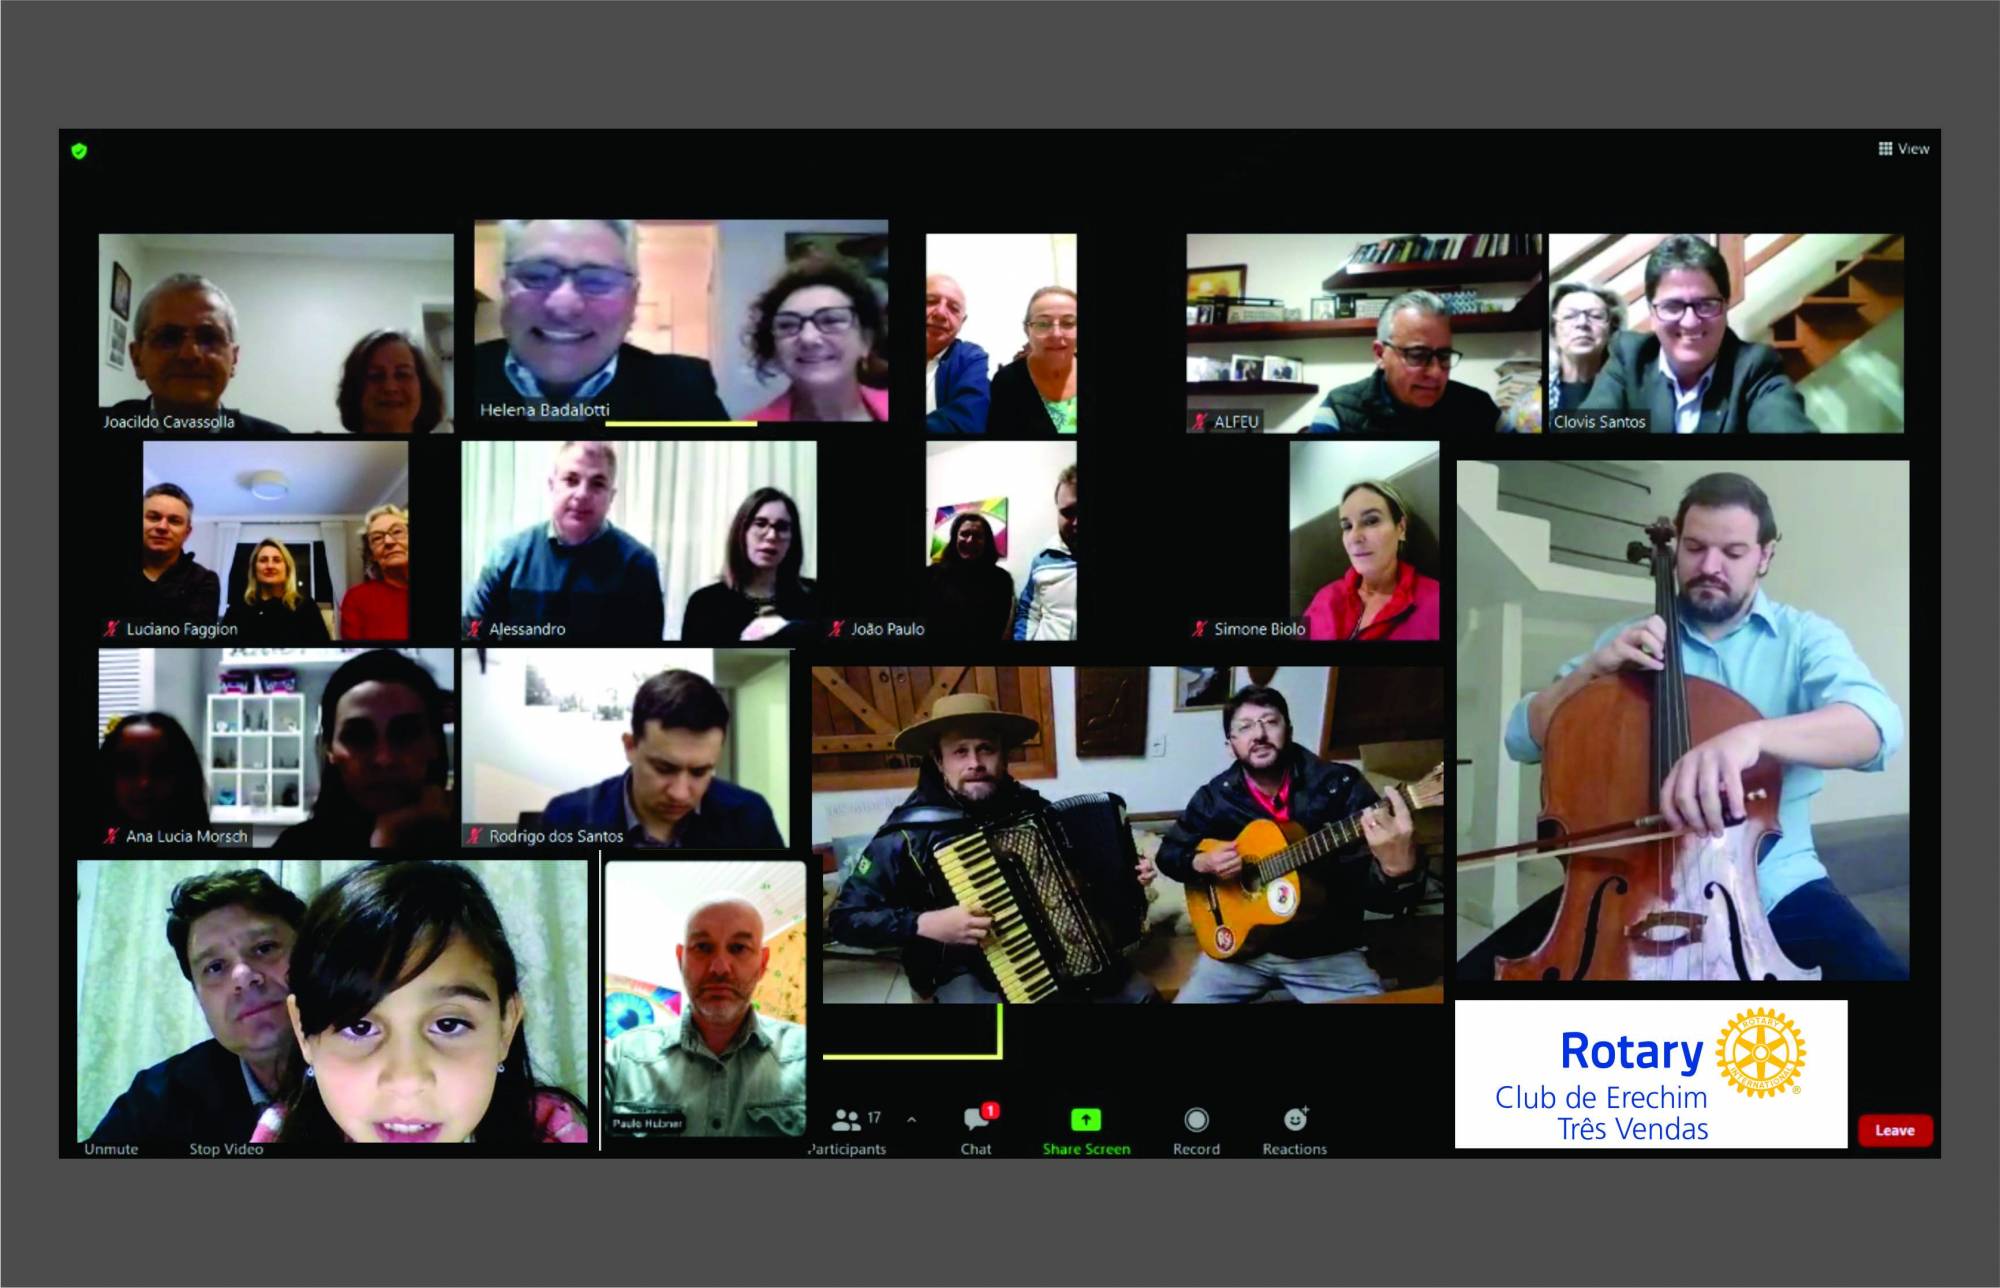Click the Share Screen text label
Screen dimensions: 2000x1288
point(1086,1149)
